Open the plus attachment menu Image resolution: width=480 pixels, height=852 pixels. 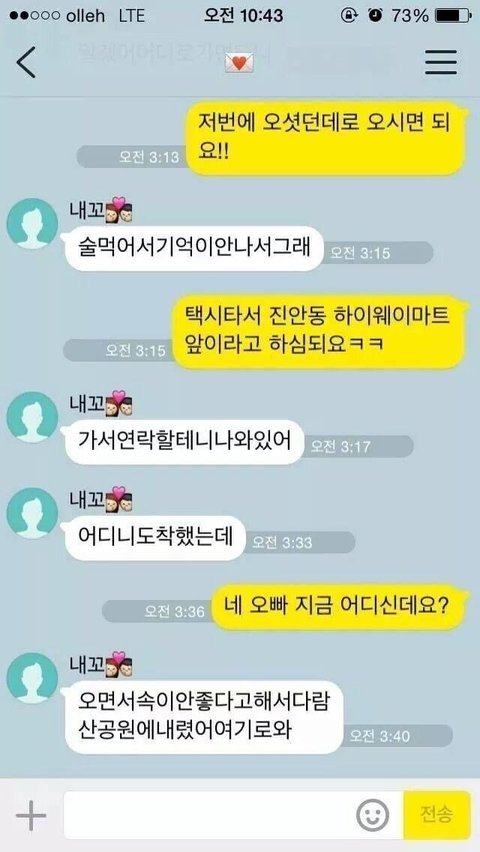pos(31,815)
